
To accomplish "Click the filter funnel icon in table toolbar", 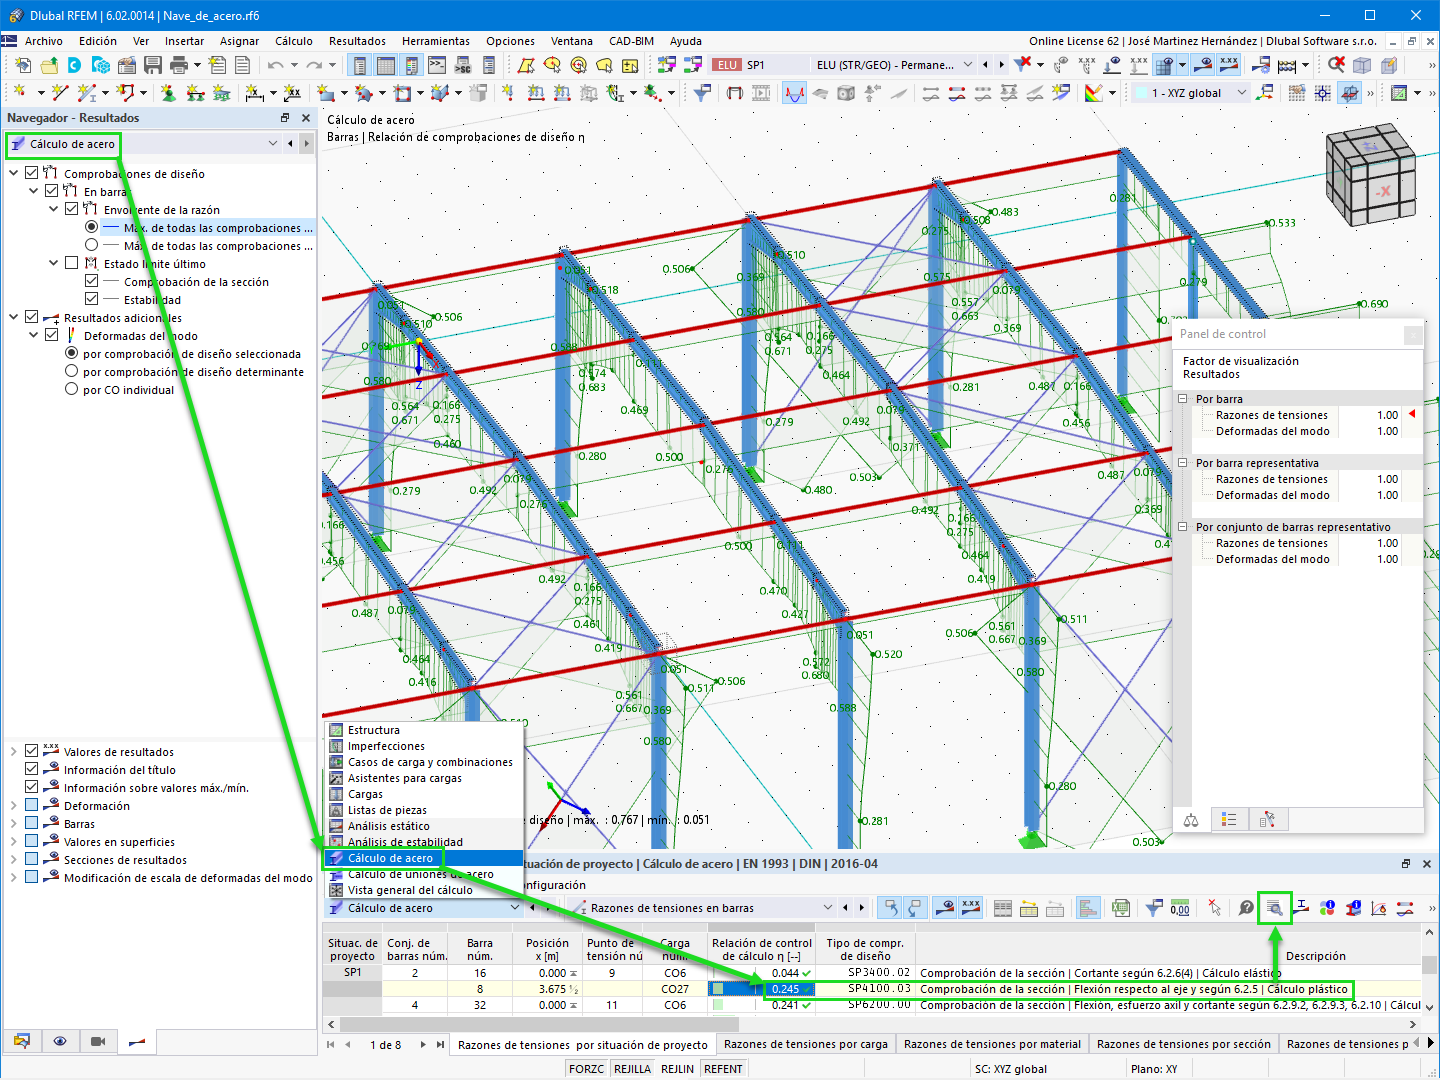I will click(x=1153, y=908).
